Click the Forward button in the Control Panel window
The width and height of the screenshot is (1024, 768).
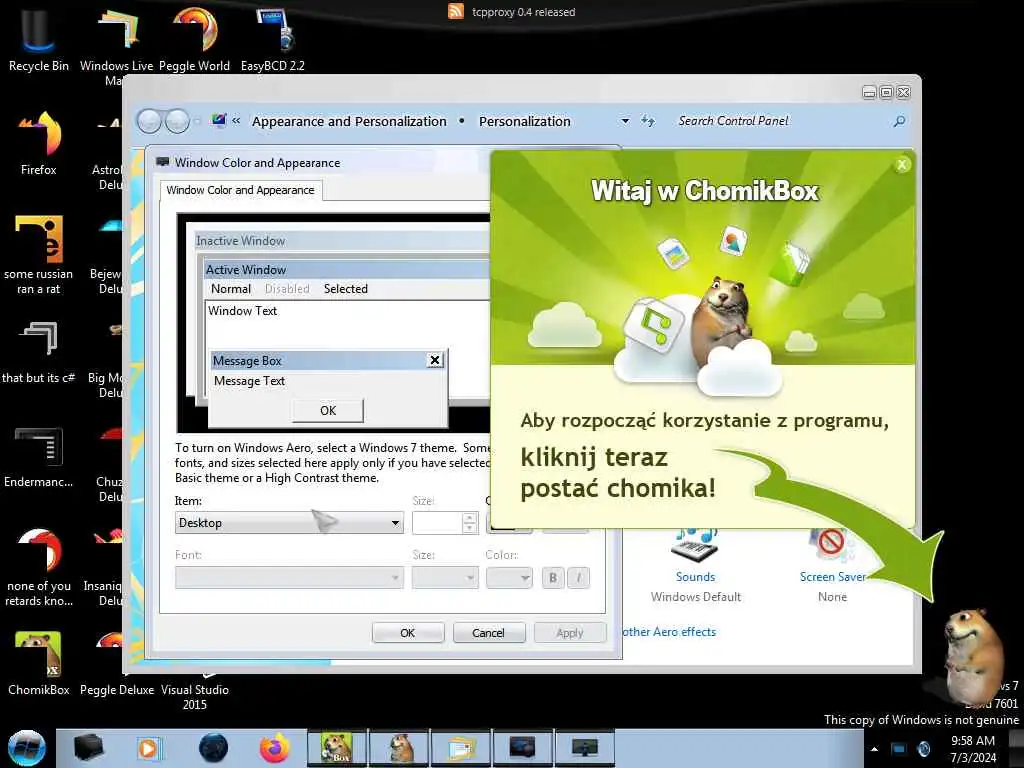coord(177,121)
